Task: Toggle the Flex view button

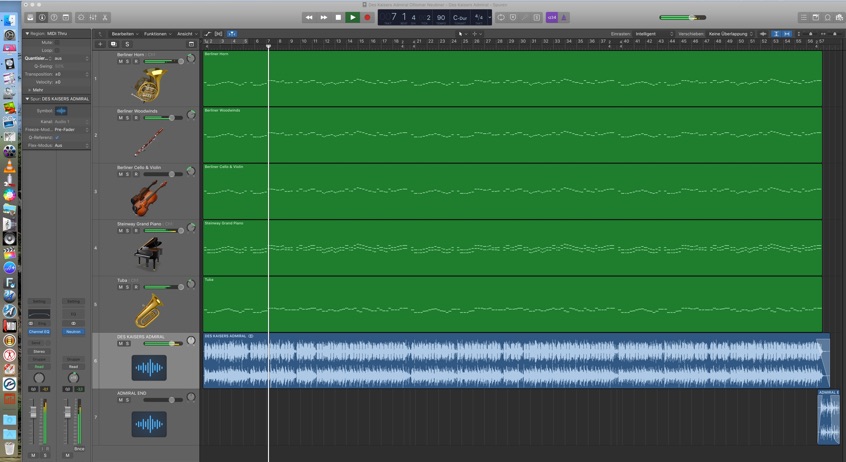Action: point(219,33)
